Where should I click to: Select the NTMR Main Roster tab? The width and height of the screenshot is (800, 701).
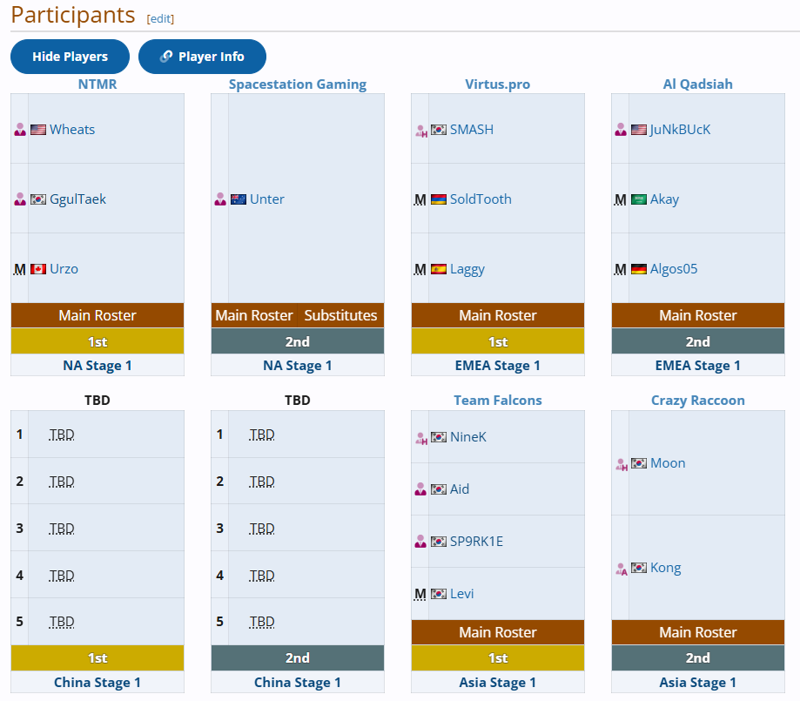tap(97, 315)
